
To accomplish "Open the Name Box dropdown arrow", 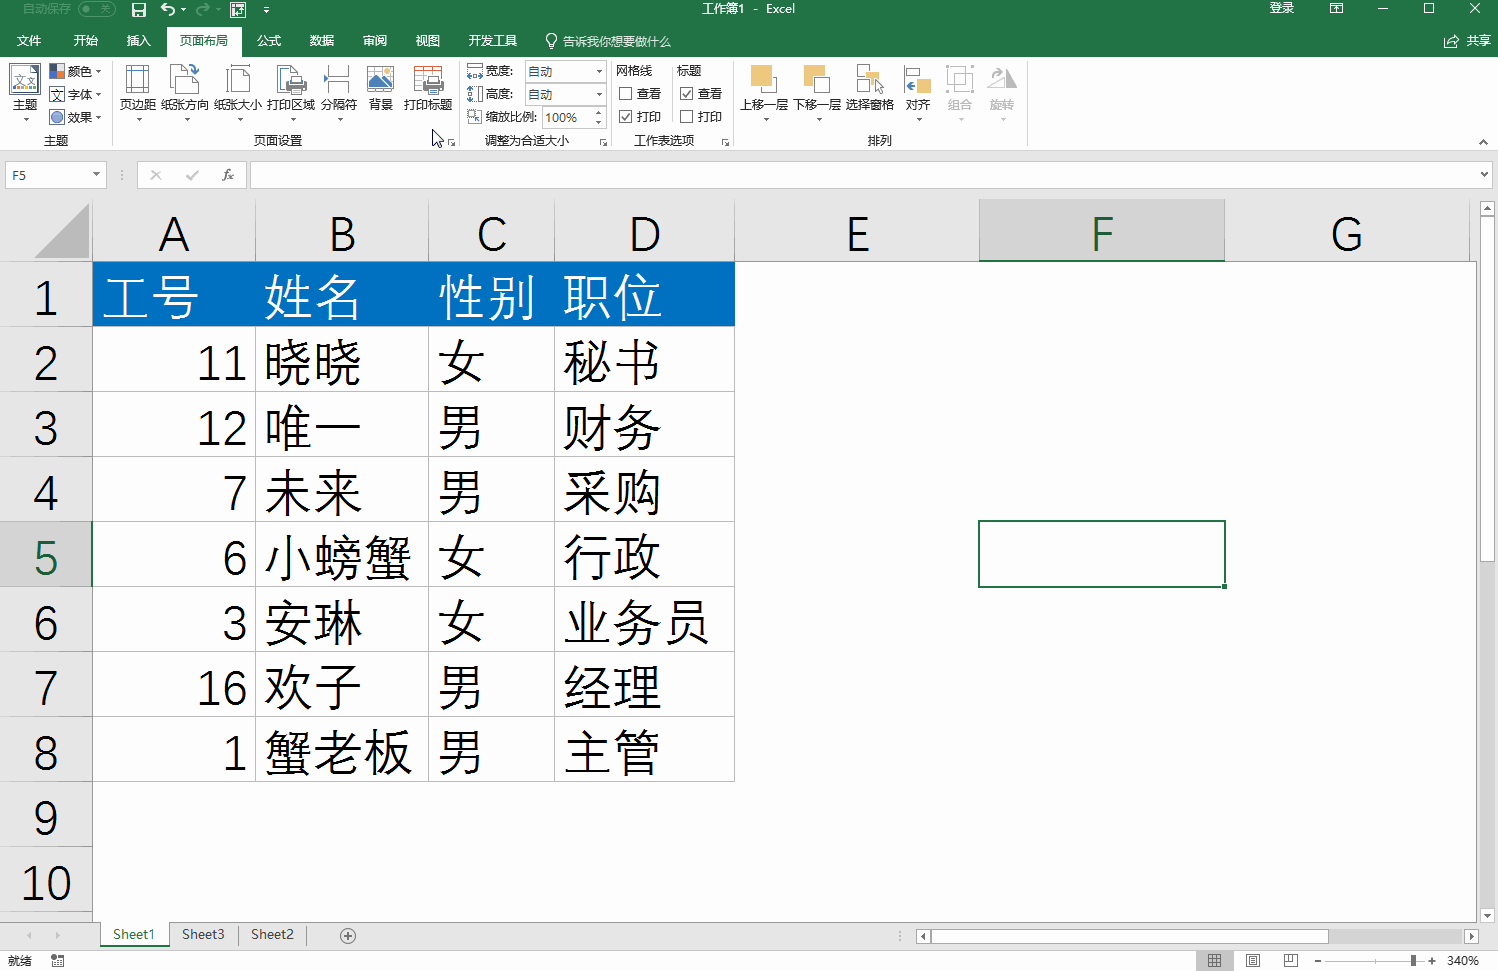I will point(97,175).
